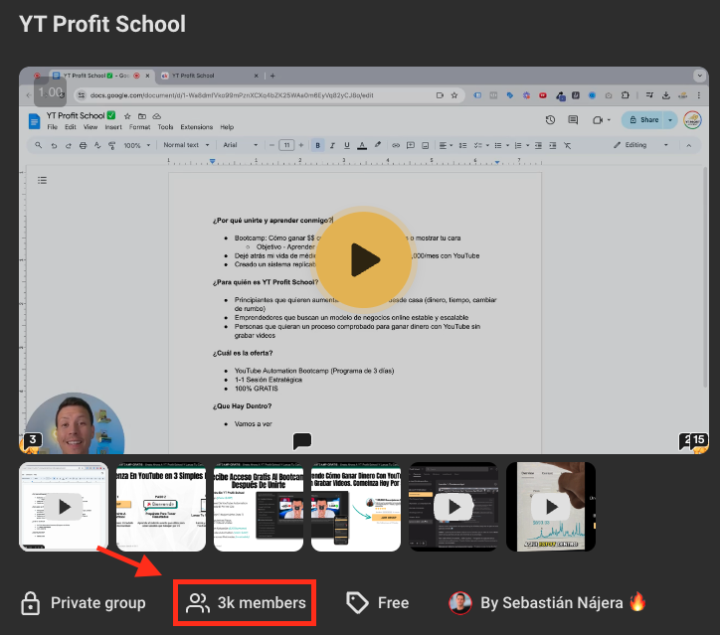Expand the Share button arrow
The image size is (720, 635).
(x=670, y=120)
